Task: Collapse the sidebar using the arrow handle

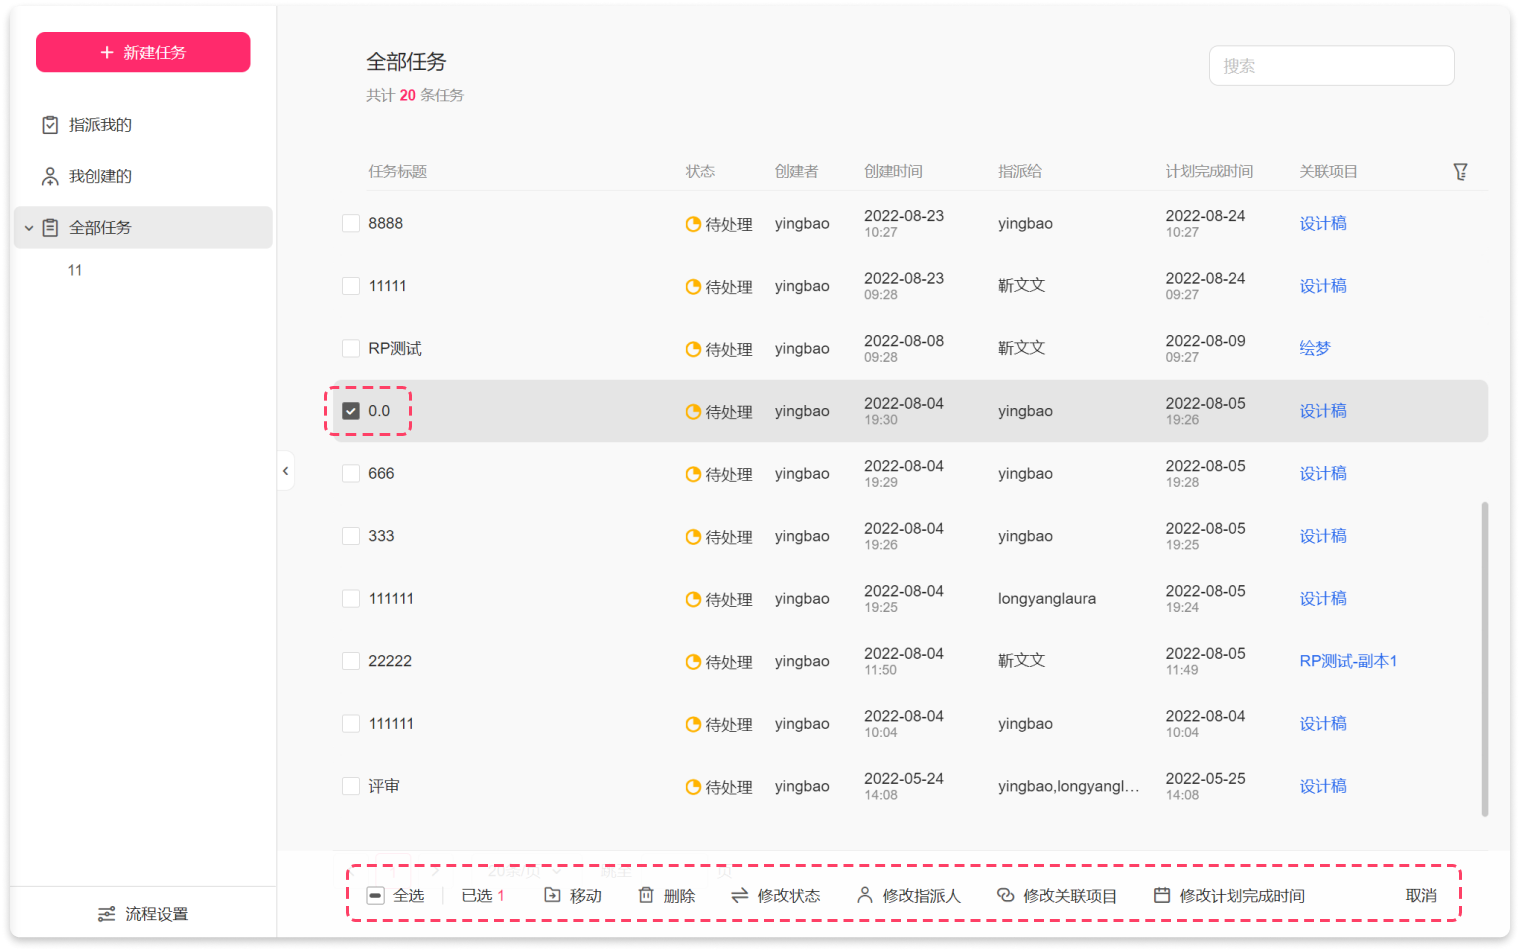Action: coord(286,471)
